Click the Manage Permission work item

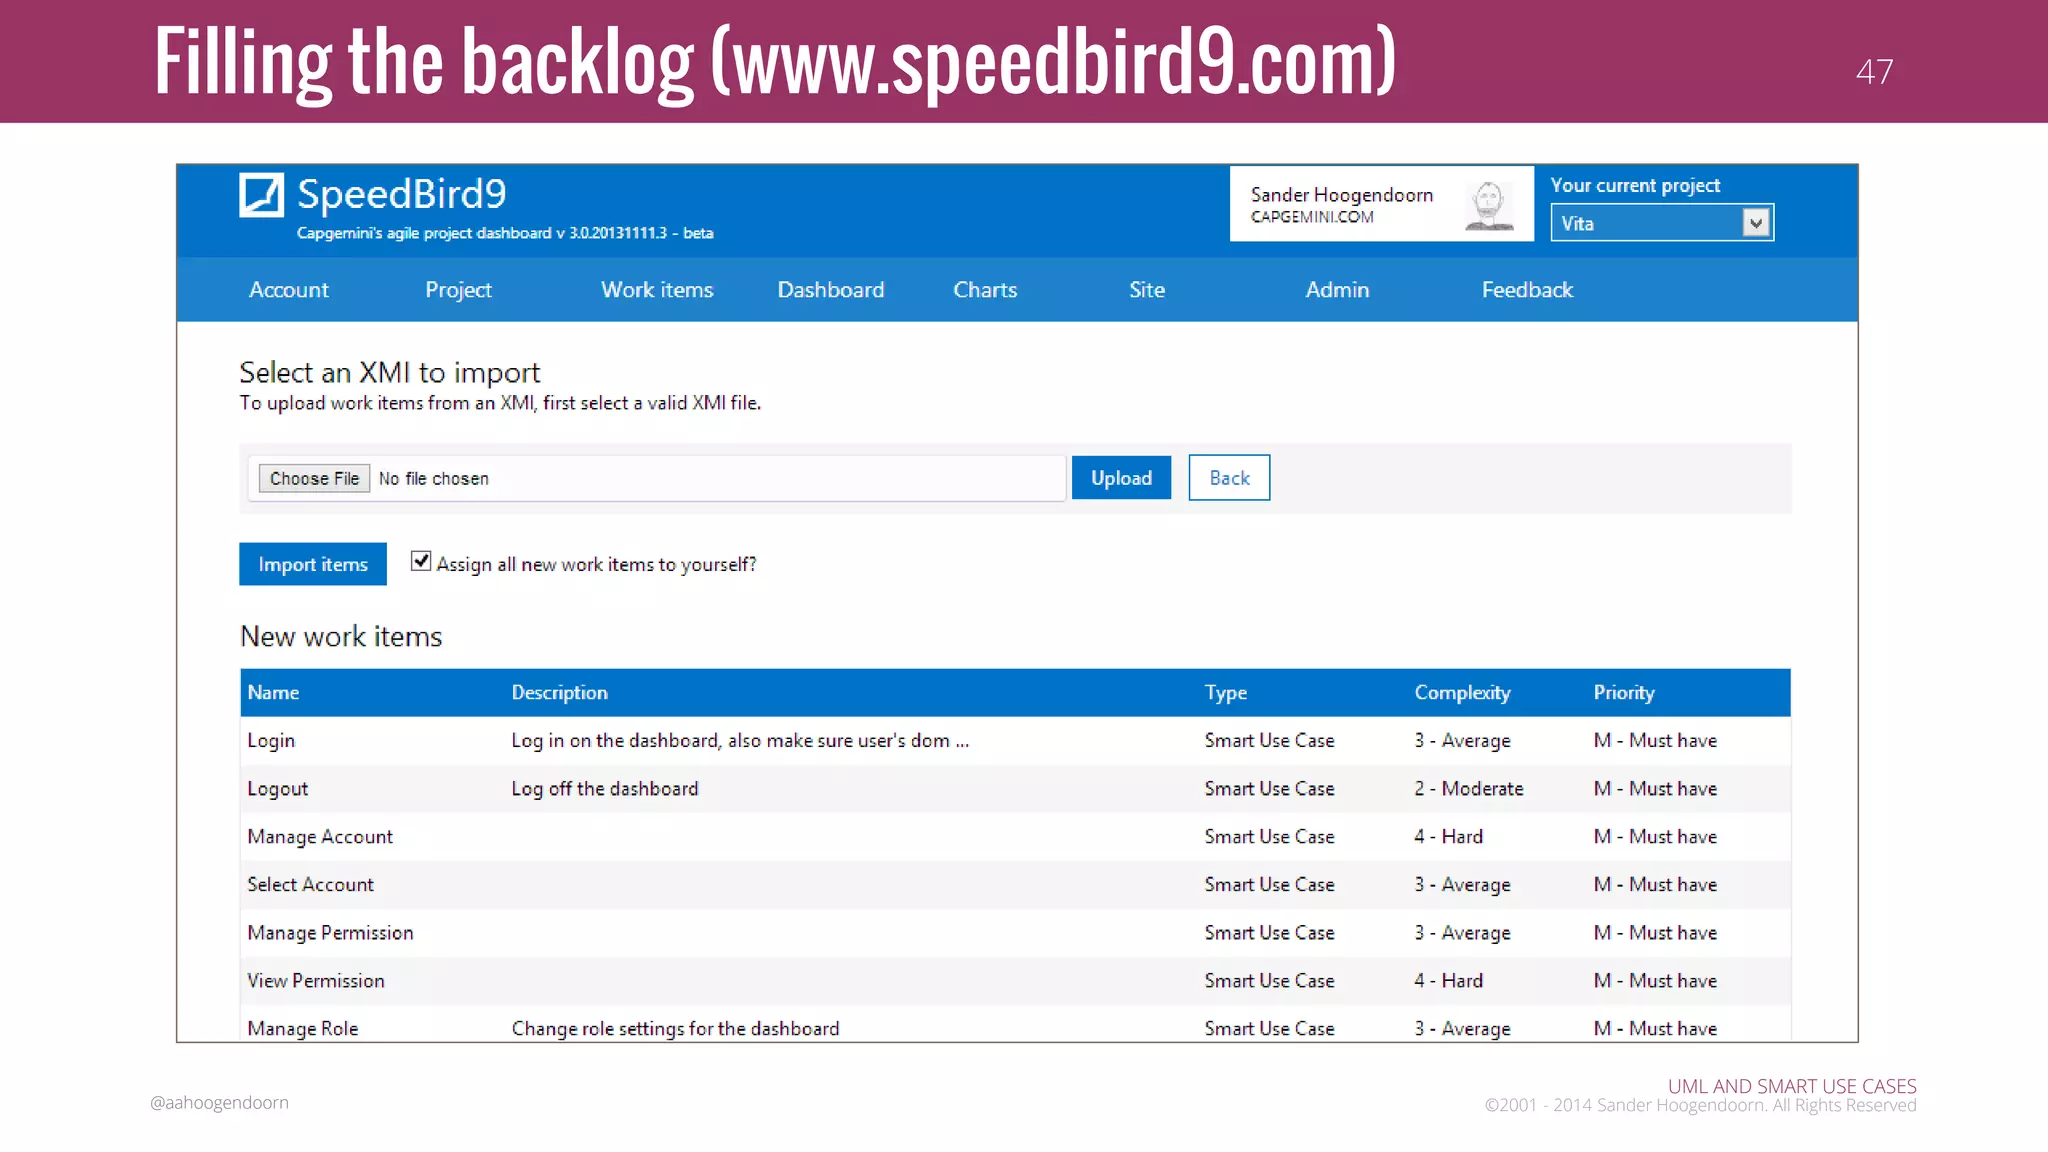(330, 933)
